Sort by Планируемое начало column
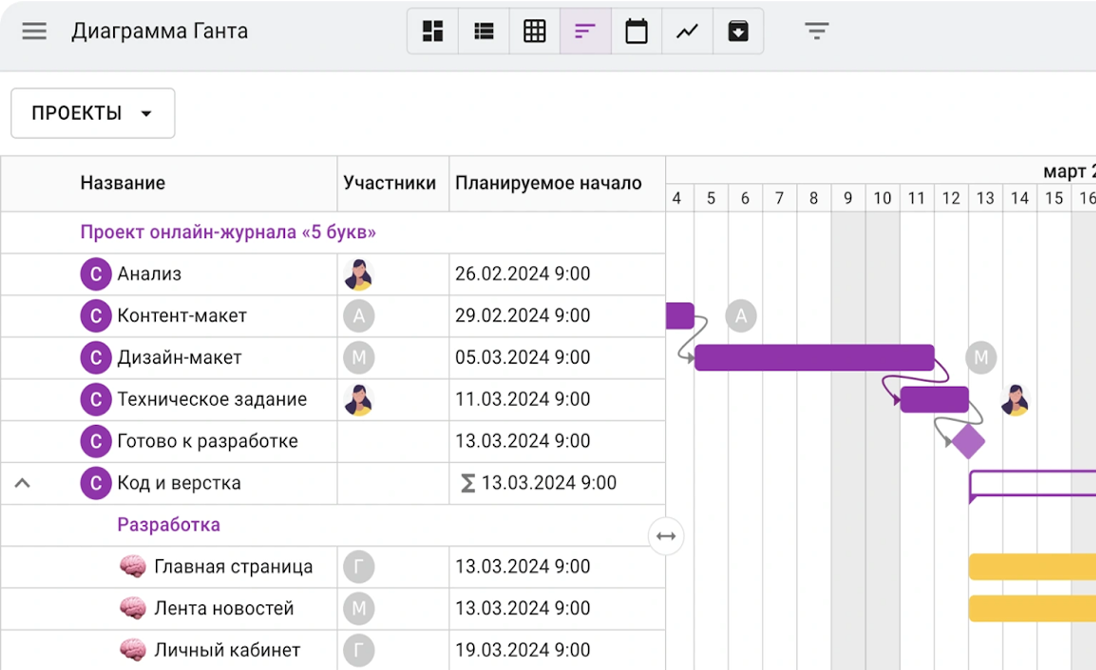Viewport: 1096px width, 670px height. [548, 183]
